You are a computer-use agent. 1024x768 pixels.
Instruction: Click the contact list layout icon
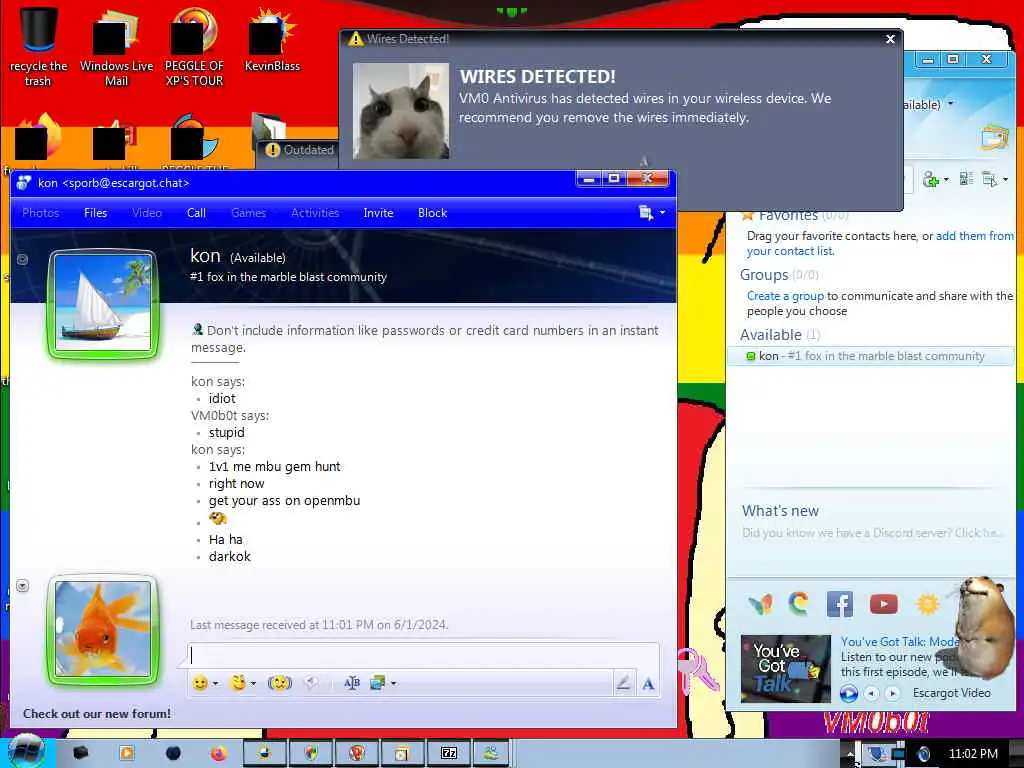point(966,179)
